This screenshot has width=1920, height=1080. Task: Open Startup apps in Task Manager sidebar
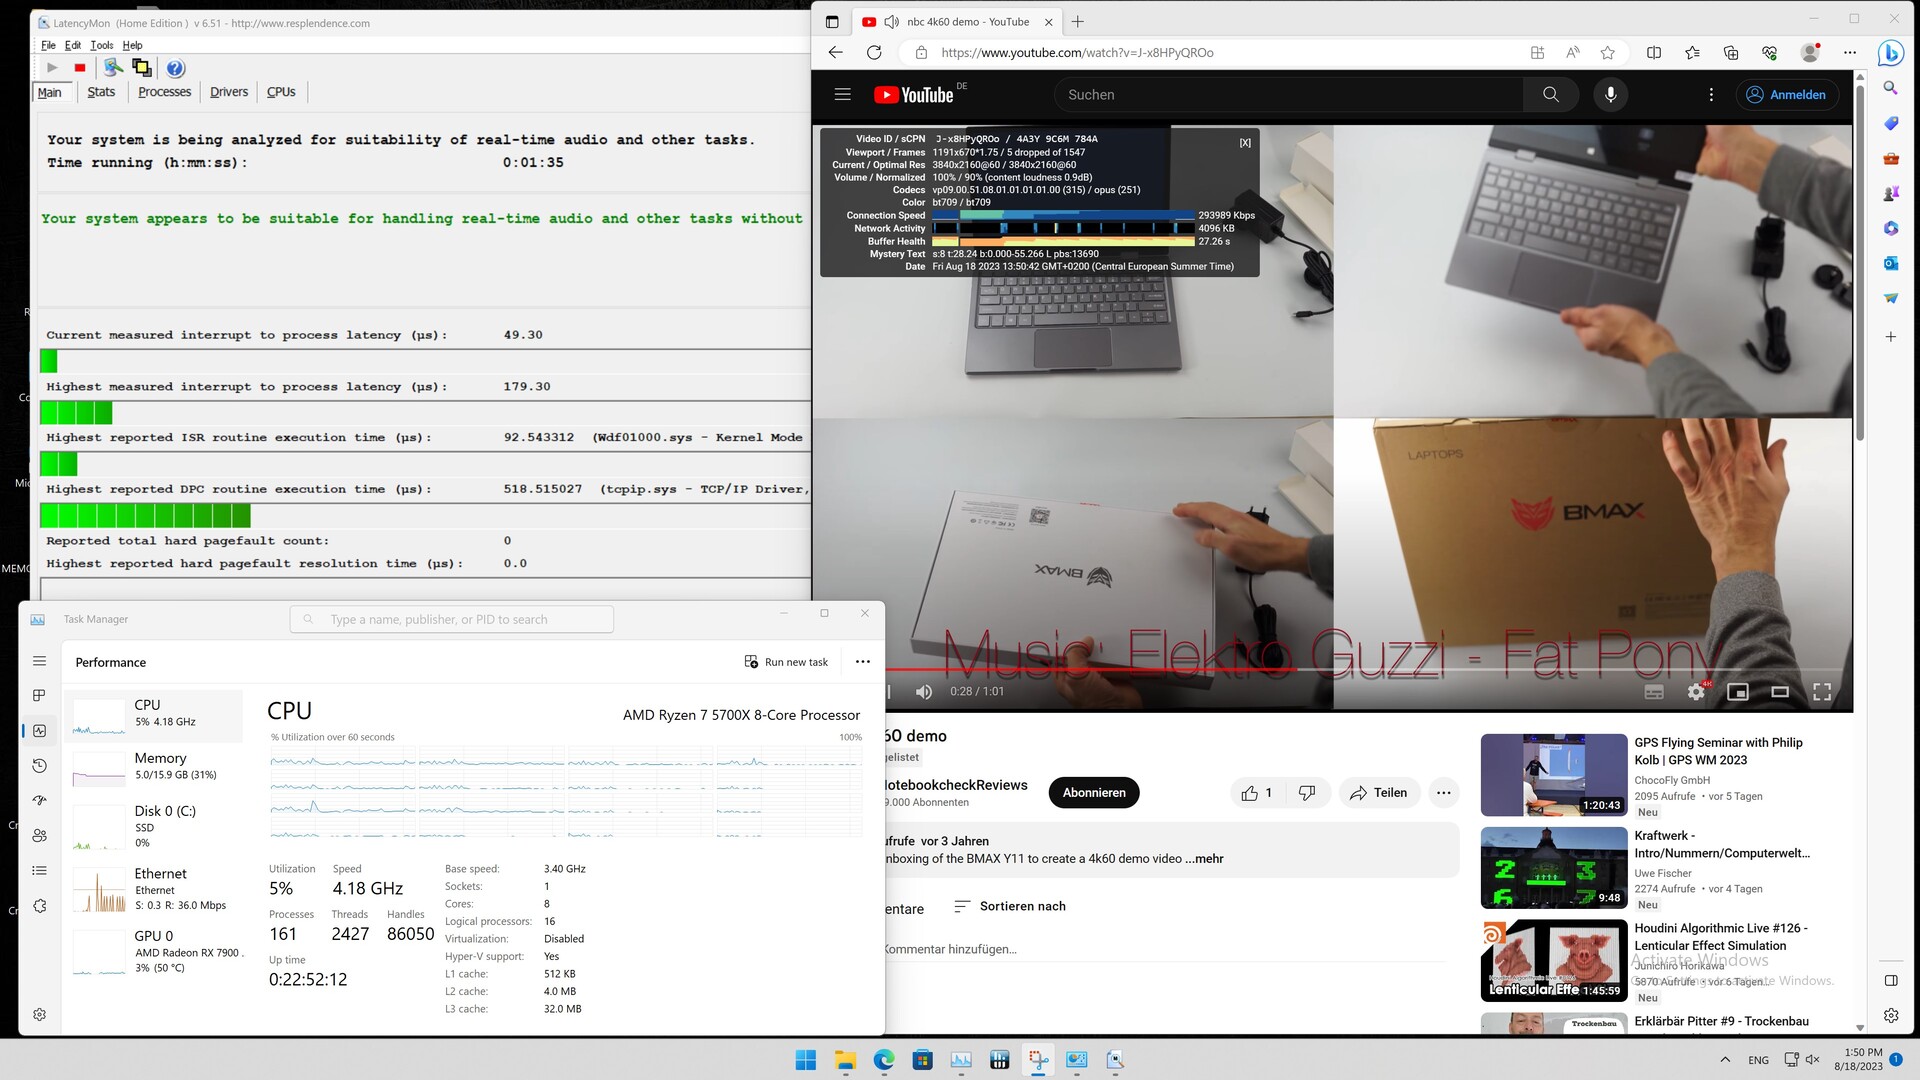(x=40, y=801)
